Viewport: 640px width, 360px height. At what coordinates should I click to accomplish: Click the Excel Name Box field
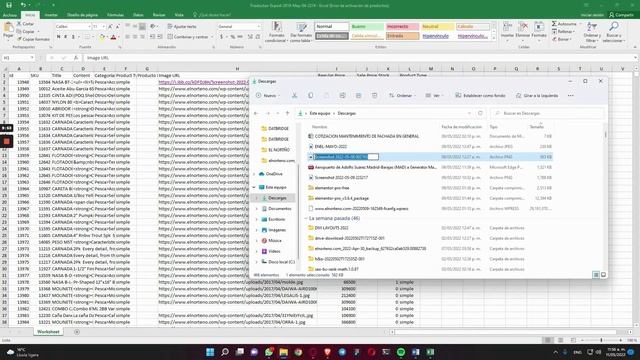18,58
